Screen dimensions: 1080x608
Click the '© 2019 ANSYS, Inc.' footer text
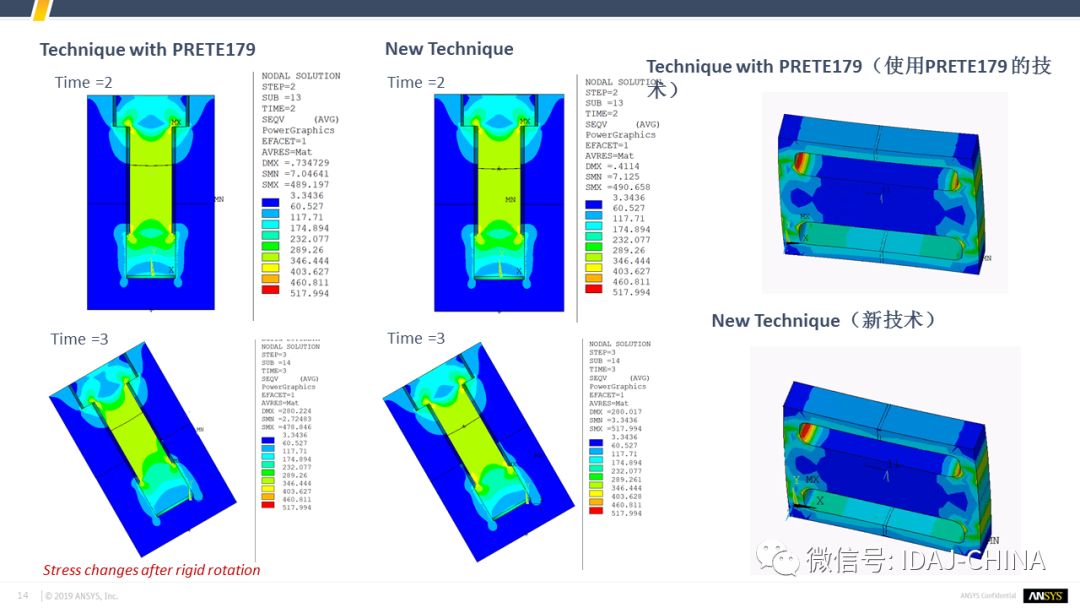point(81,596)
